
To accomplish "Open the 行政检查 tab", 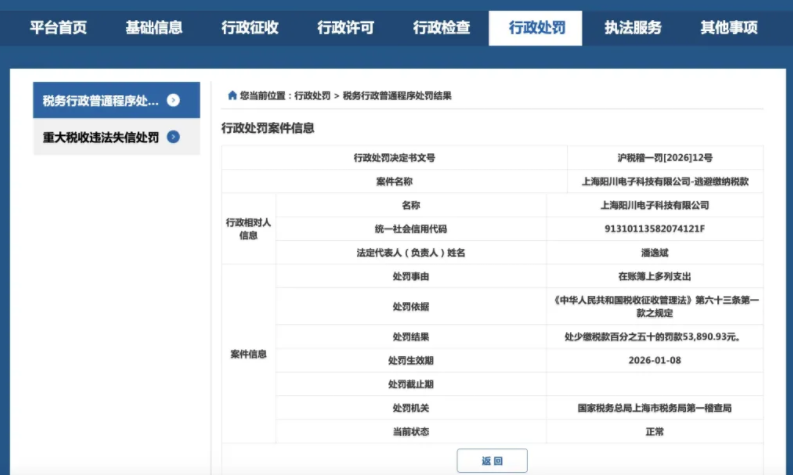I will 441,28.
